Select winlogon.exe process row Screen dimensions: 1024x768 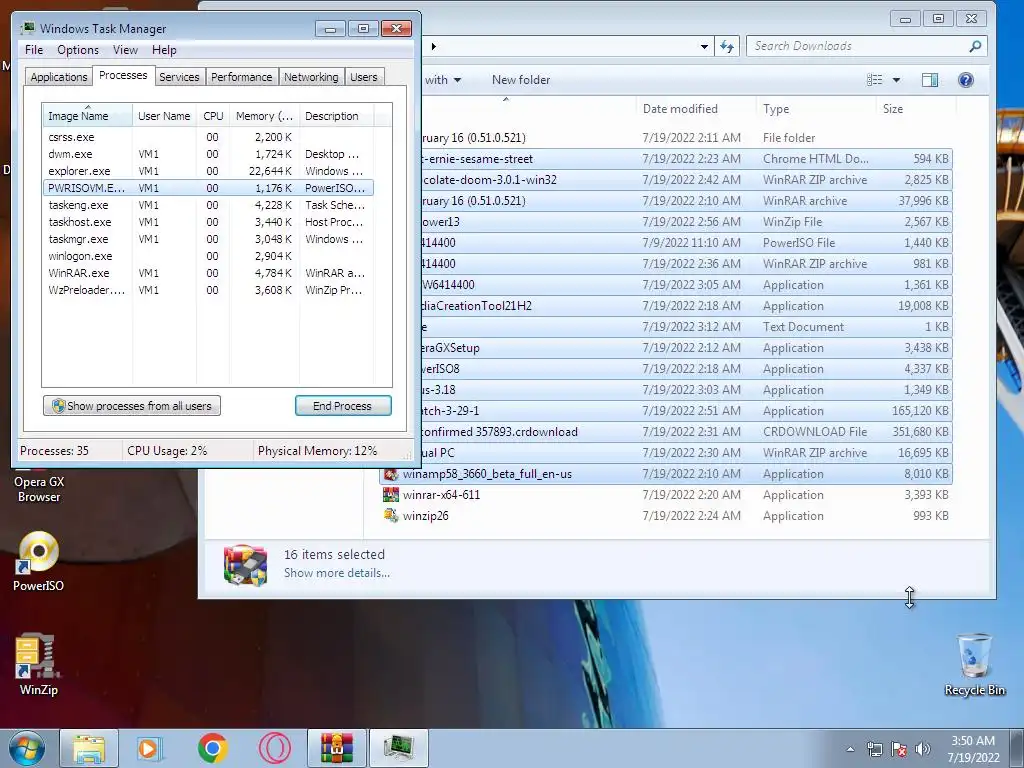[208, 256]
